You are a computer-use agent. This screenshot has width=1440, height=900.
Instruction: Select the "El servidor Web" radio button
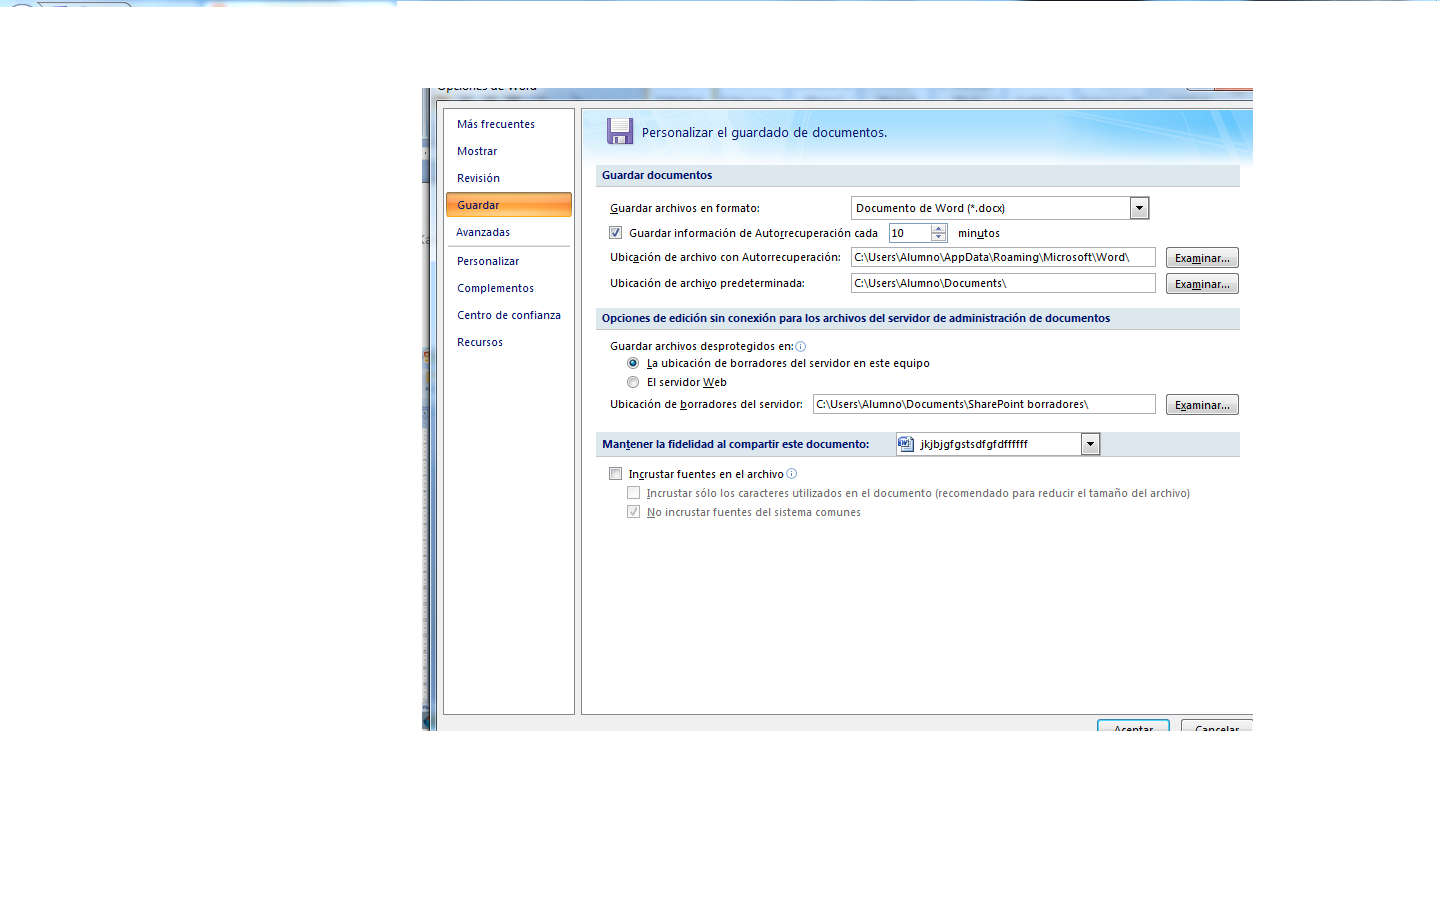[632, 381]
